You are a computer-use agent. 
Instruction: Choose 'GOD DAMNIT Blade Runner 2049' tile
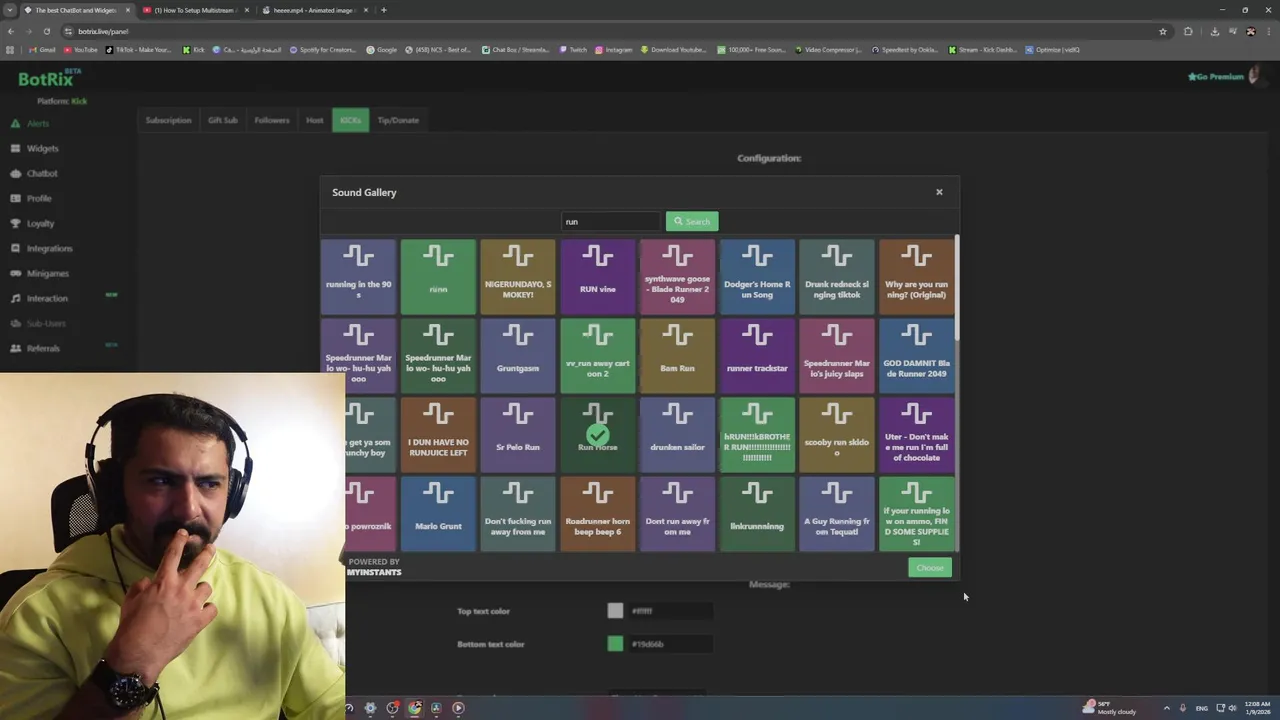click(x=916, y=356)
